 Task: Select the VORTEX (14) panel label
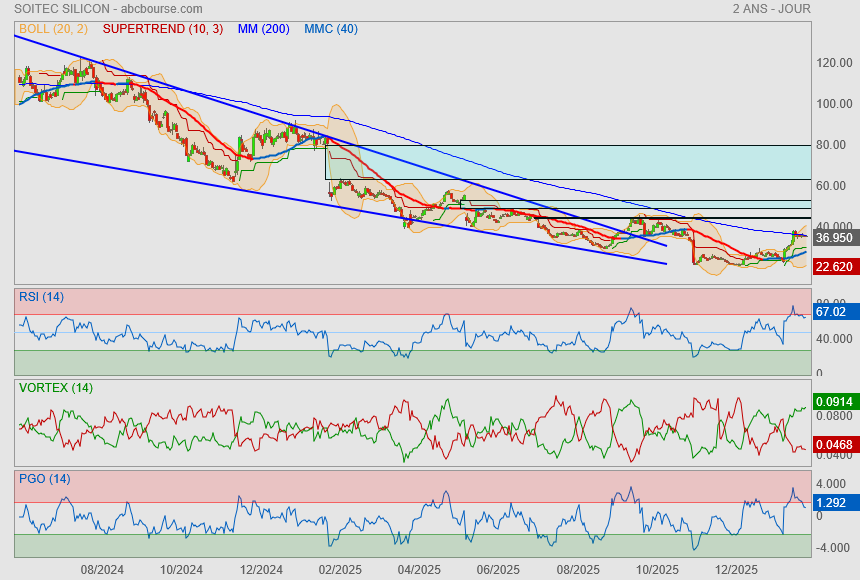pyautogui.click(x=55, y=387)
